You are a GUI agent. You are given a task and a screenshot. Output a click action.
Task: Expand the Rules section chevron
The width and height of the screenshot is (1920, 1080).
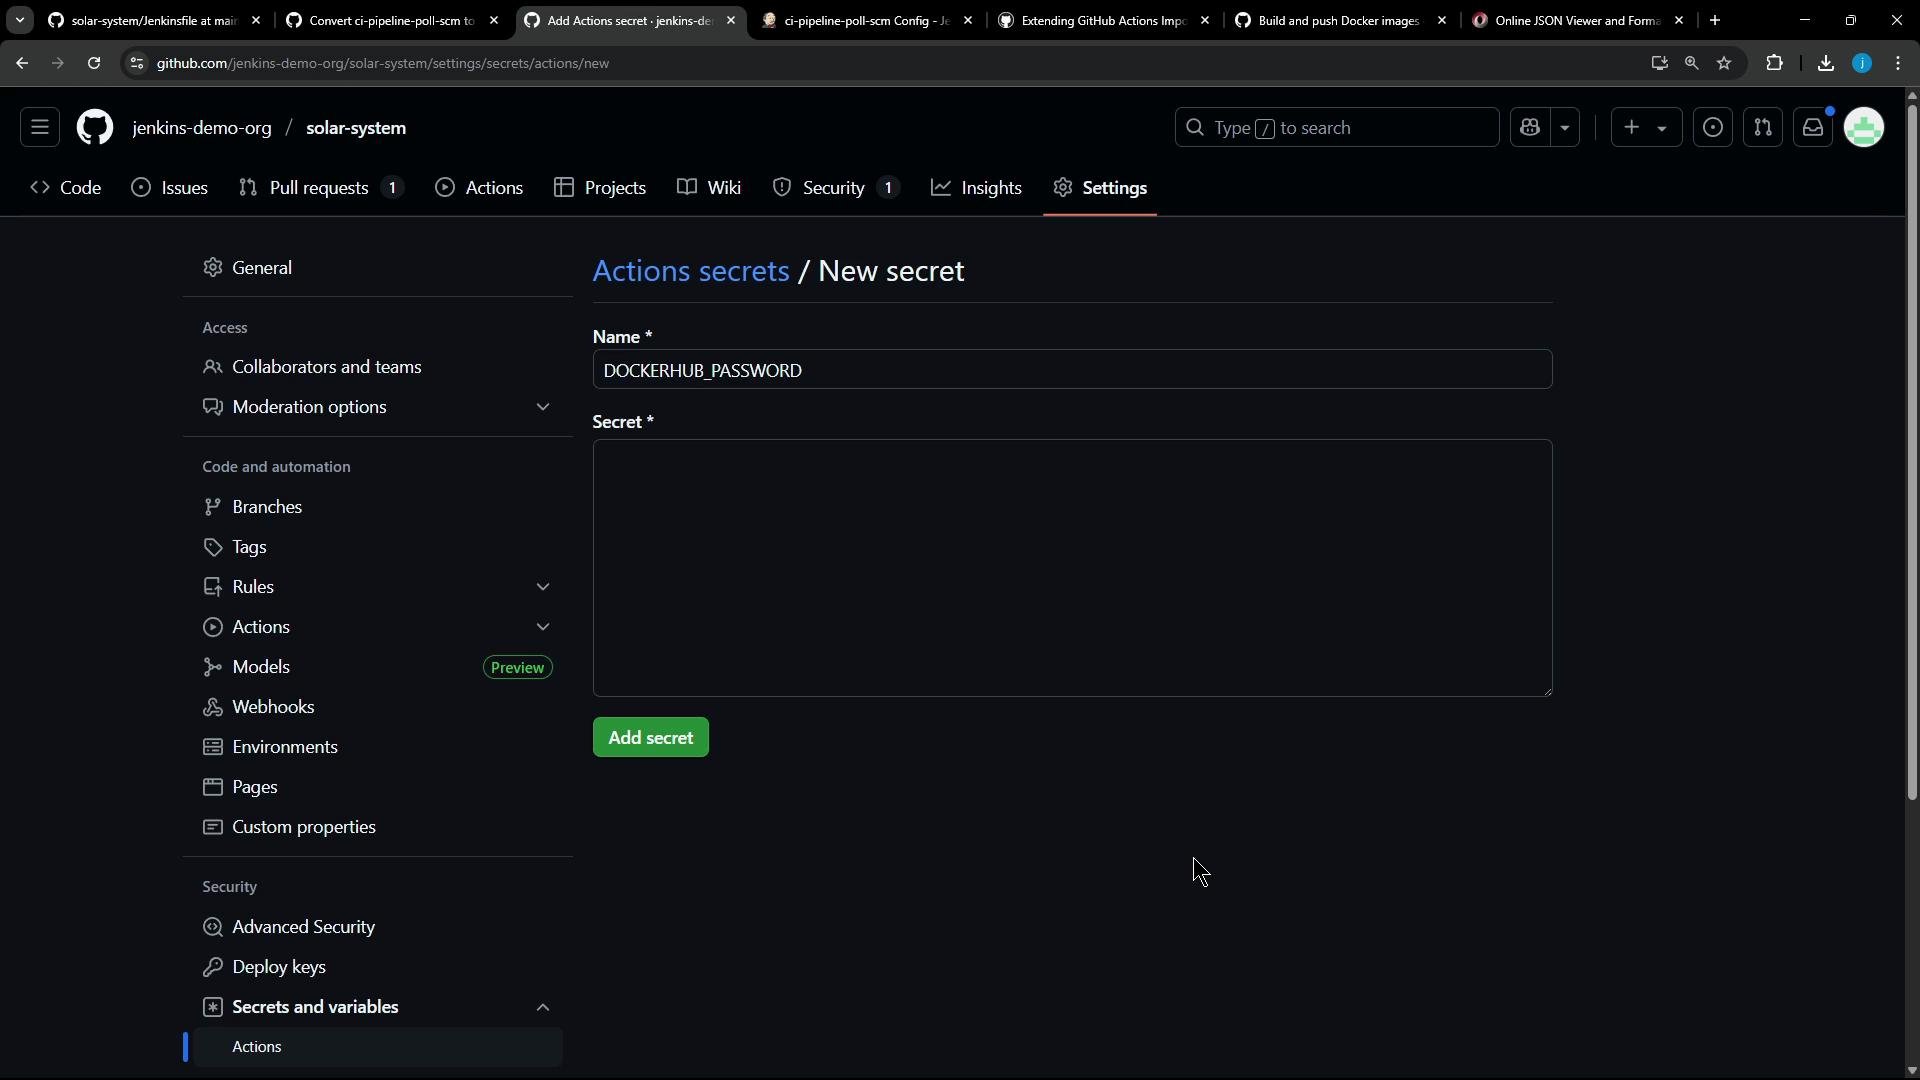point(543,587)
